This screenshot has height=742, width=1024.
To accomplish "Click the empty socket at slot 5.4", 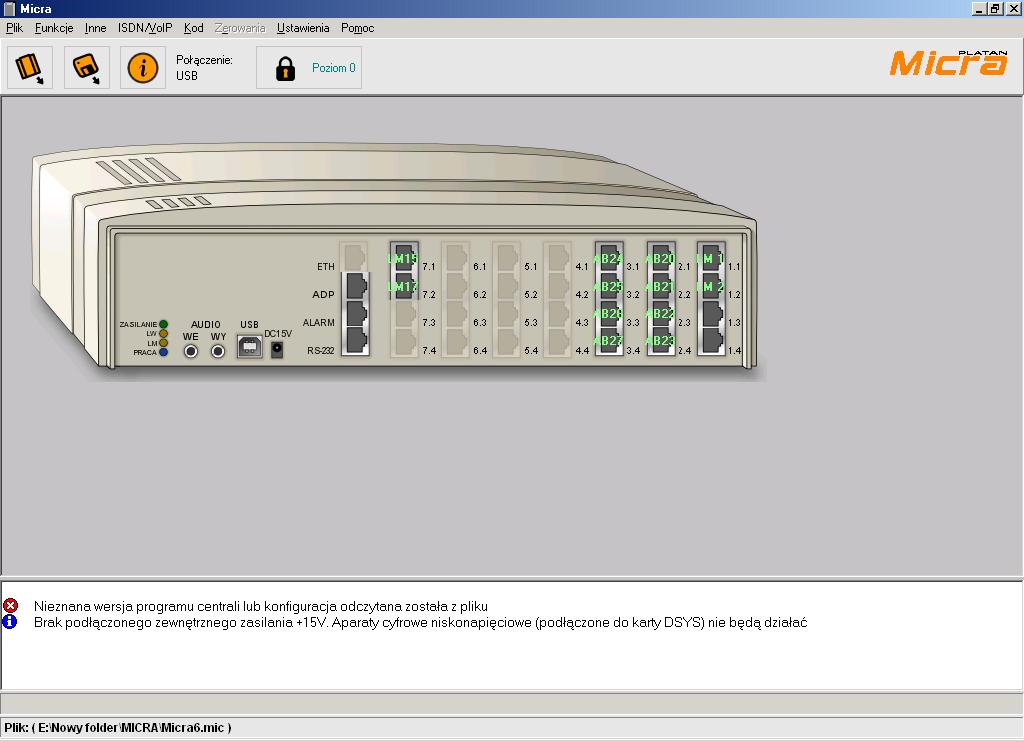I will (507, 341).
